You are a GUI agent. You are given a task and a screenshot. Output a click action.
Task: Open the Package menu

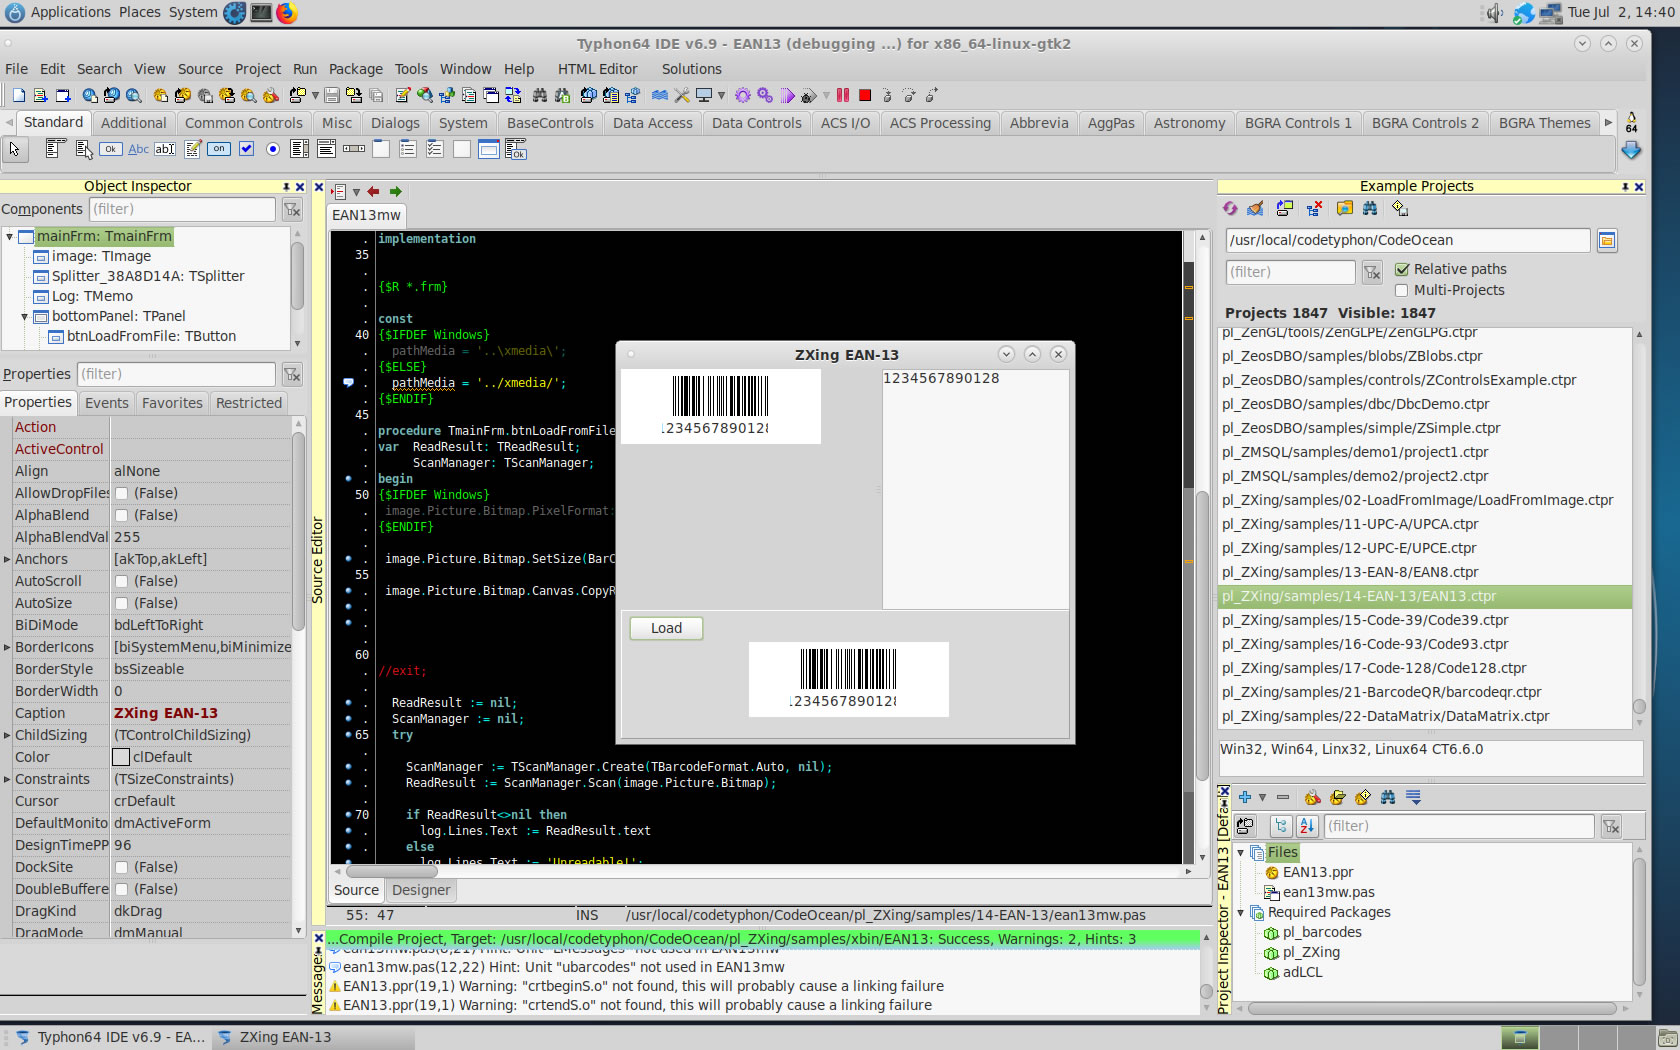pos(355,69)
